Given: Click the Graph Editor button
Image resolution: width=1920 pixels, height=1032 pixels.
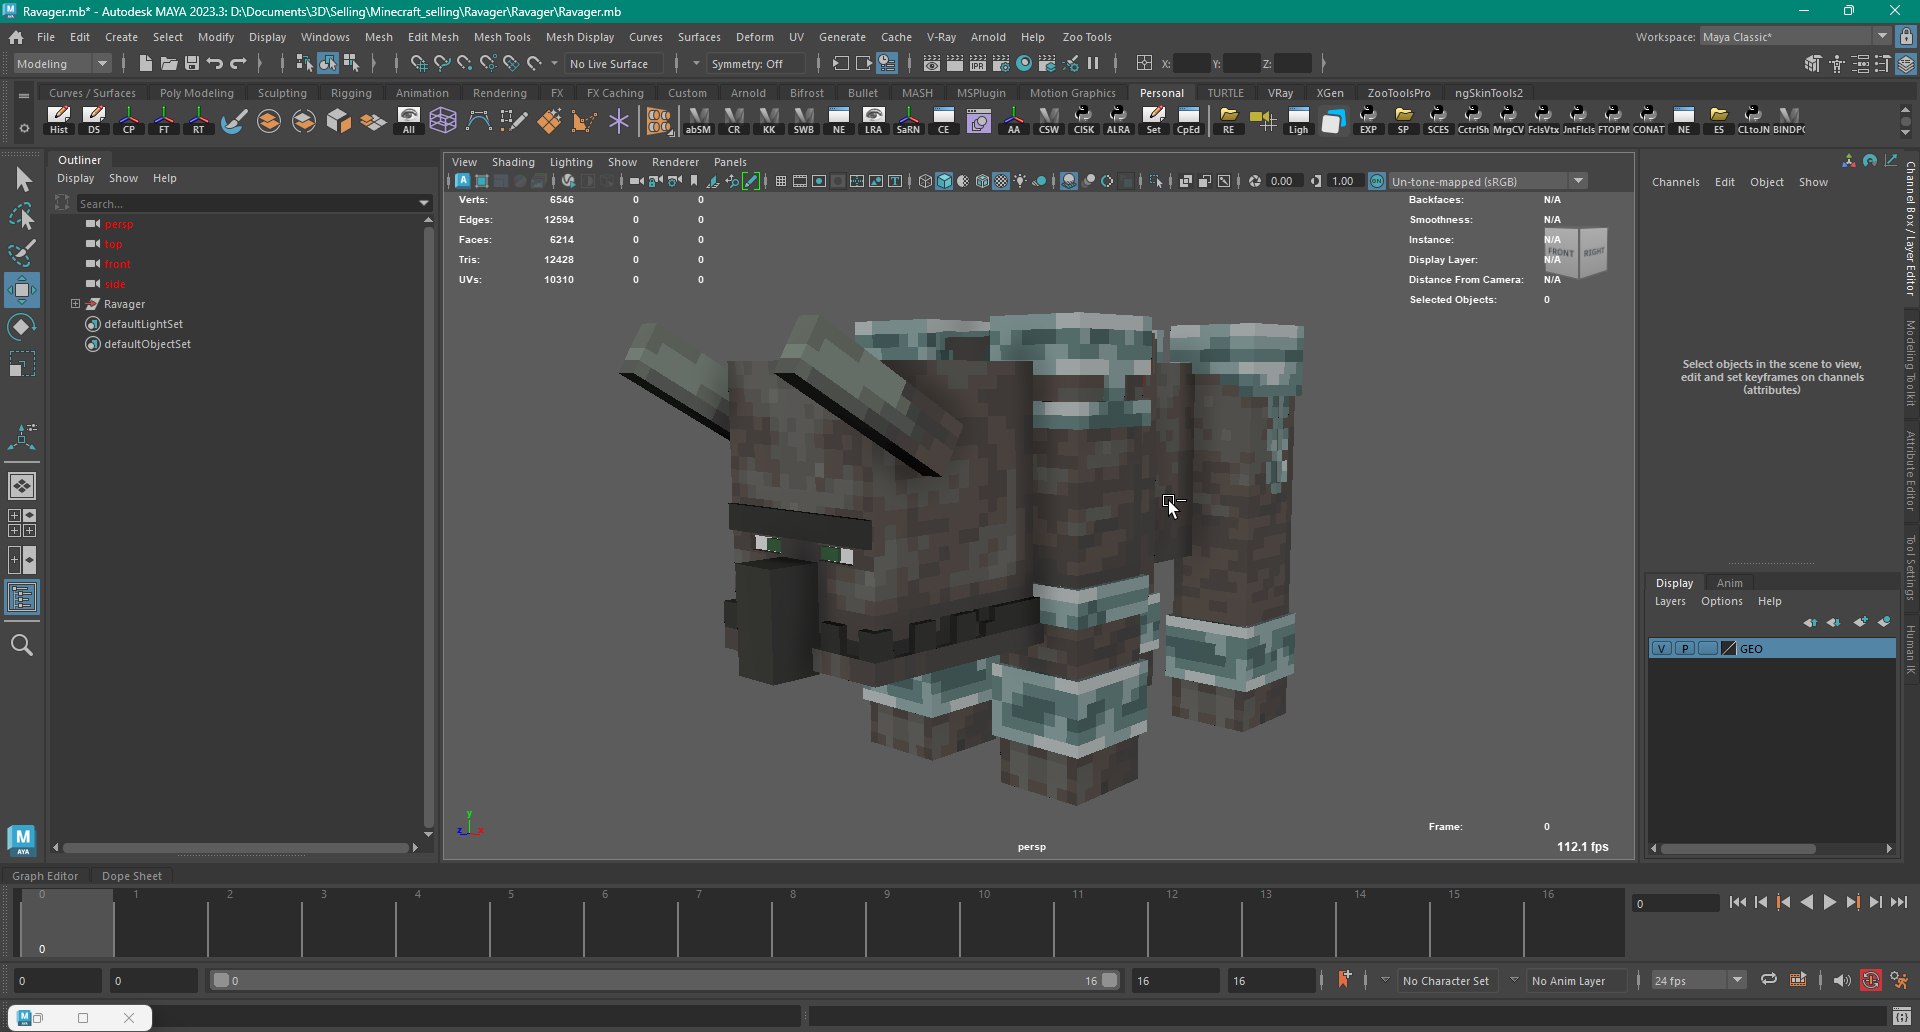Looking at the screenshot, I should point(45,875).
